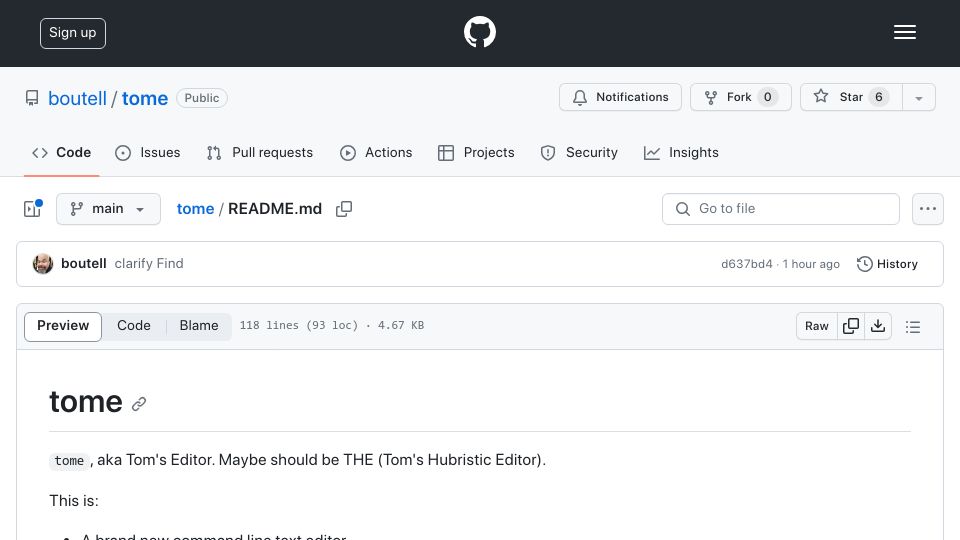960x540 pixels.
Task: Click '118 lines (93 loc)' file info text
Action: 299,325
